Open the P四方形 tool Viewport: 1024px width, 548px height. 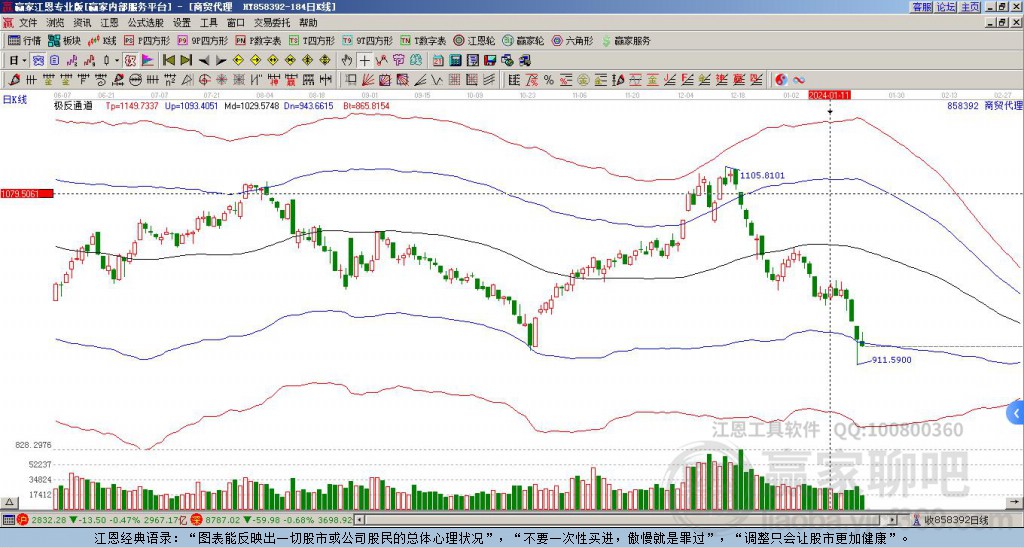[x=147, y=40]
